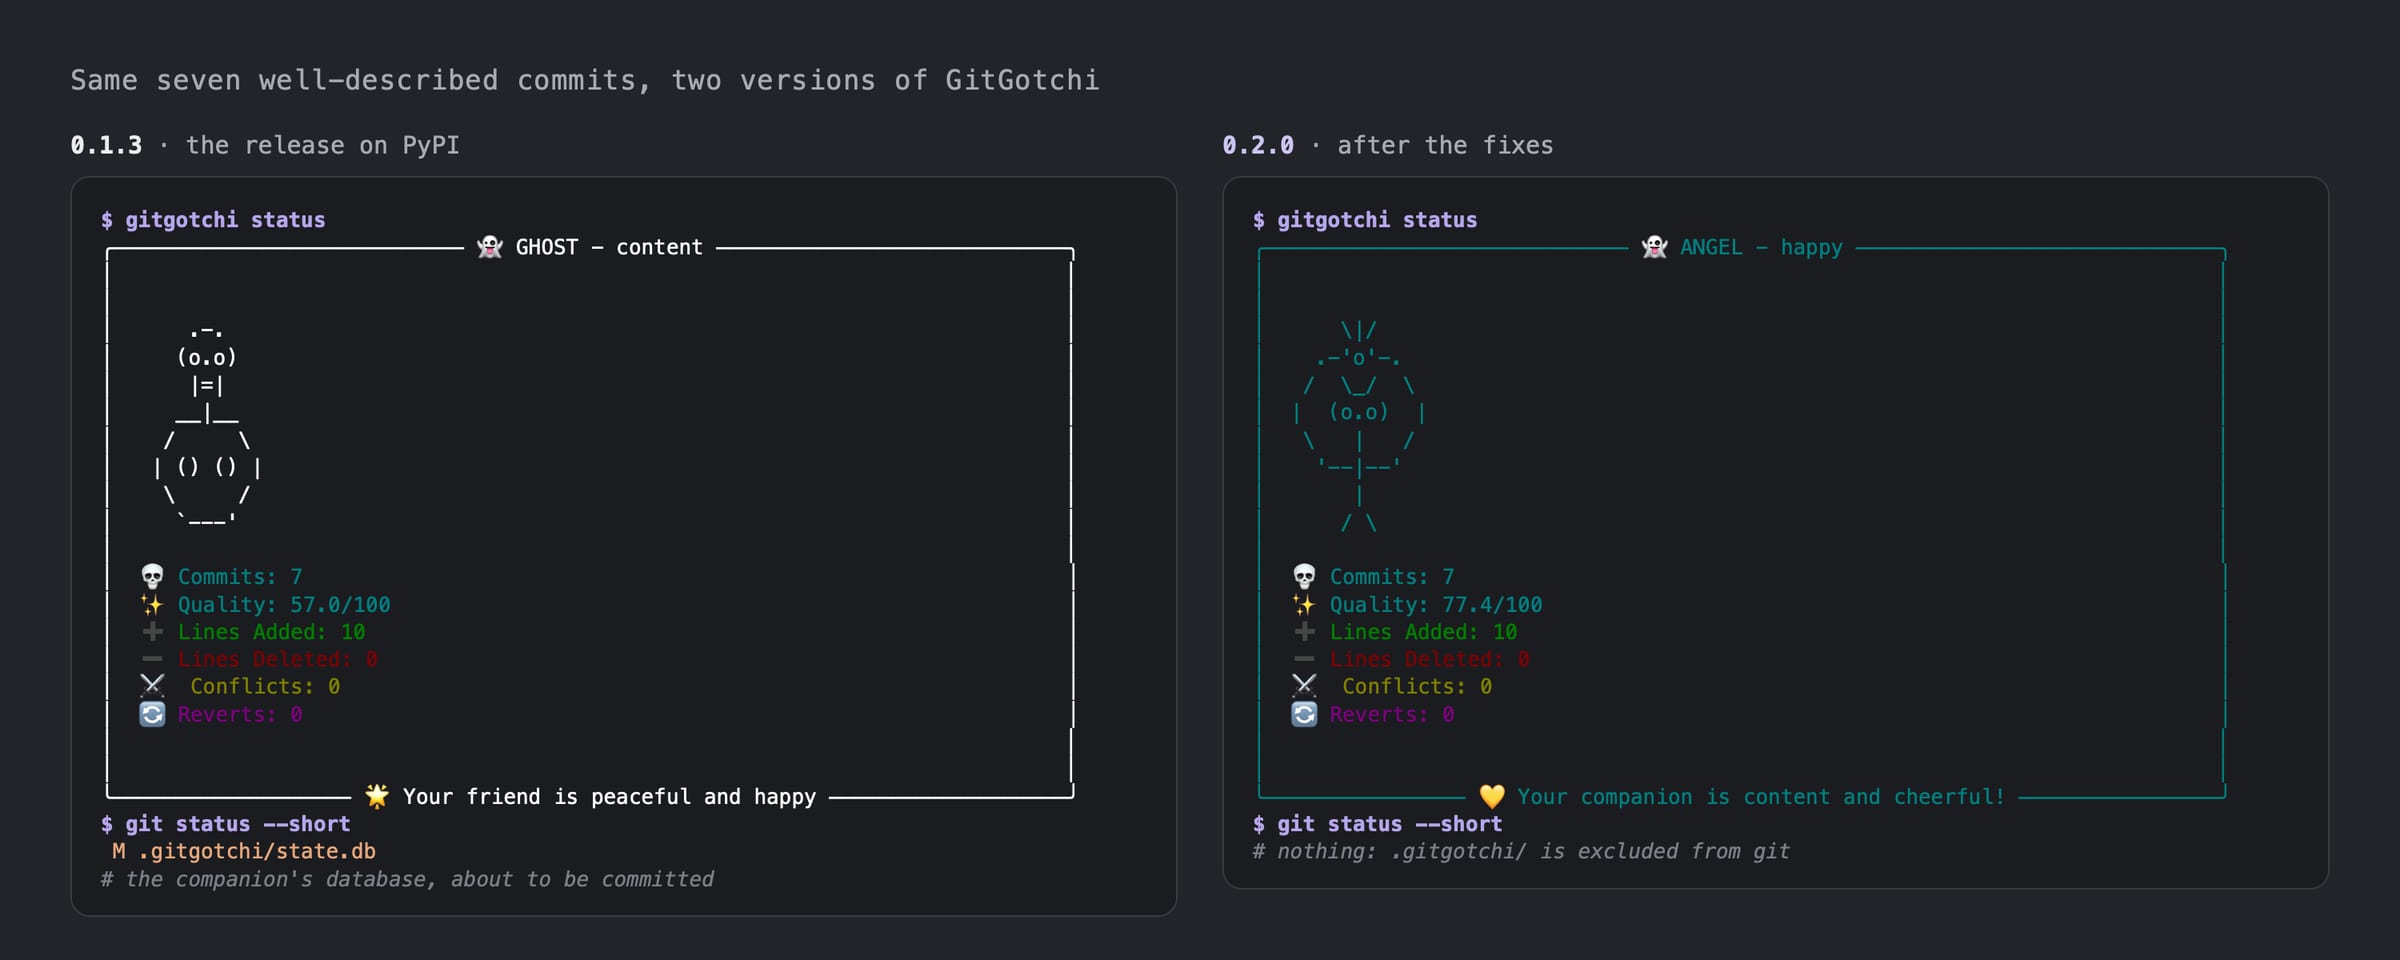This screenshot has height=960, width=2400.
Task: Click the white ghost ASCII art figure
Action: [x=208, y=425]
